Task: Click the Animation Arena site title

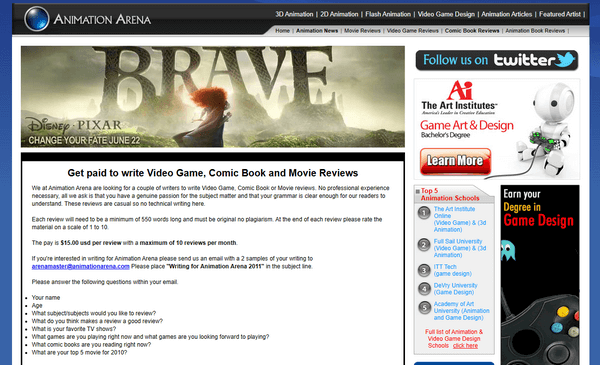Action: 102,19
